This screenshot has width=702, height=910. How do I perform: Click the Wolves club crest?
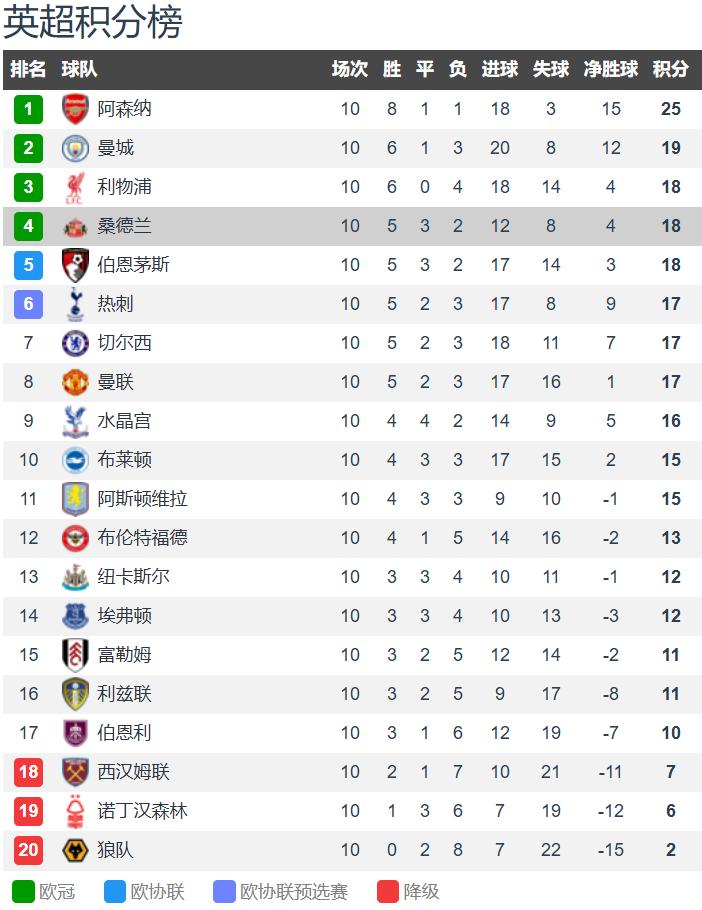coord(75,850)
